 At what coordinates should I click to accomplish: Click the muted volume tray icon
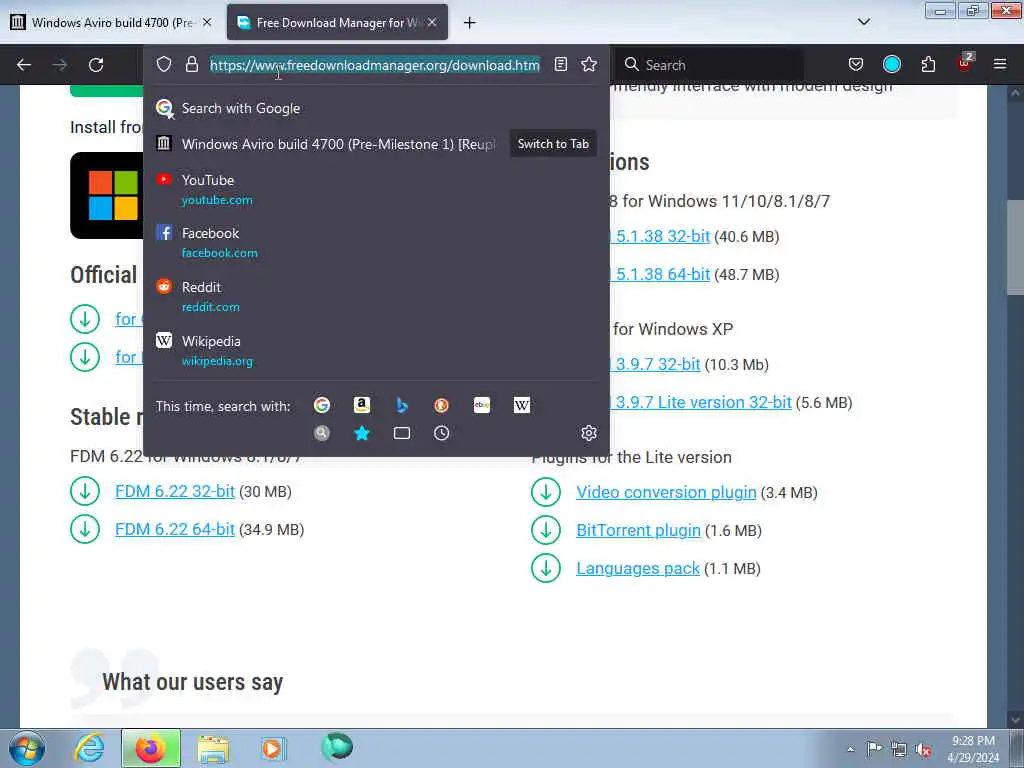pyautogui.click(x=923, y=749)
